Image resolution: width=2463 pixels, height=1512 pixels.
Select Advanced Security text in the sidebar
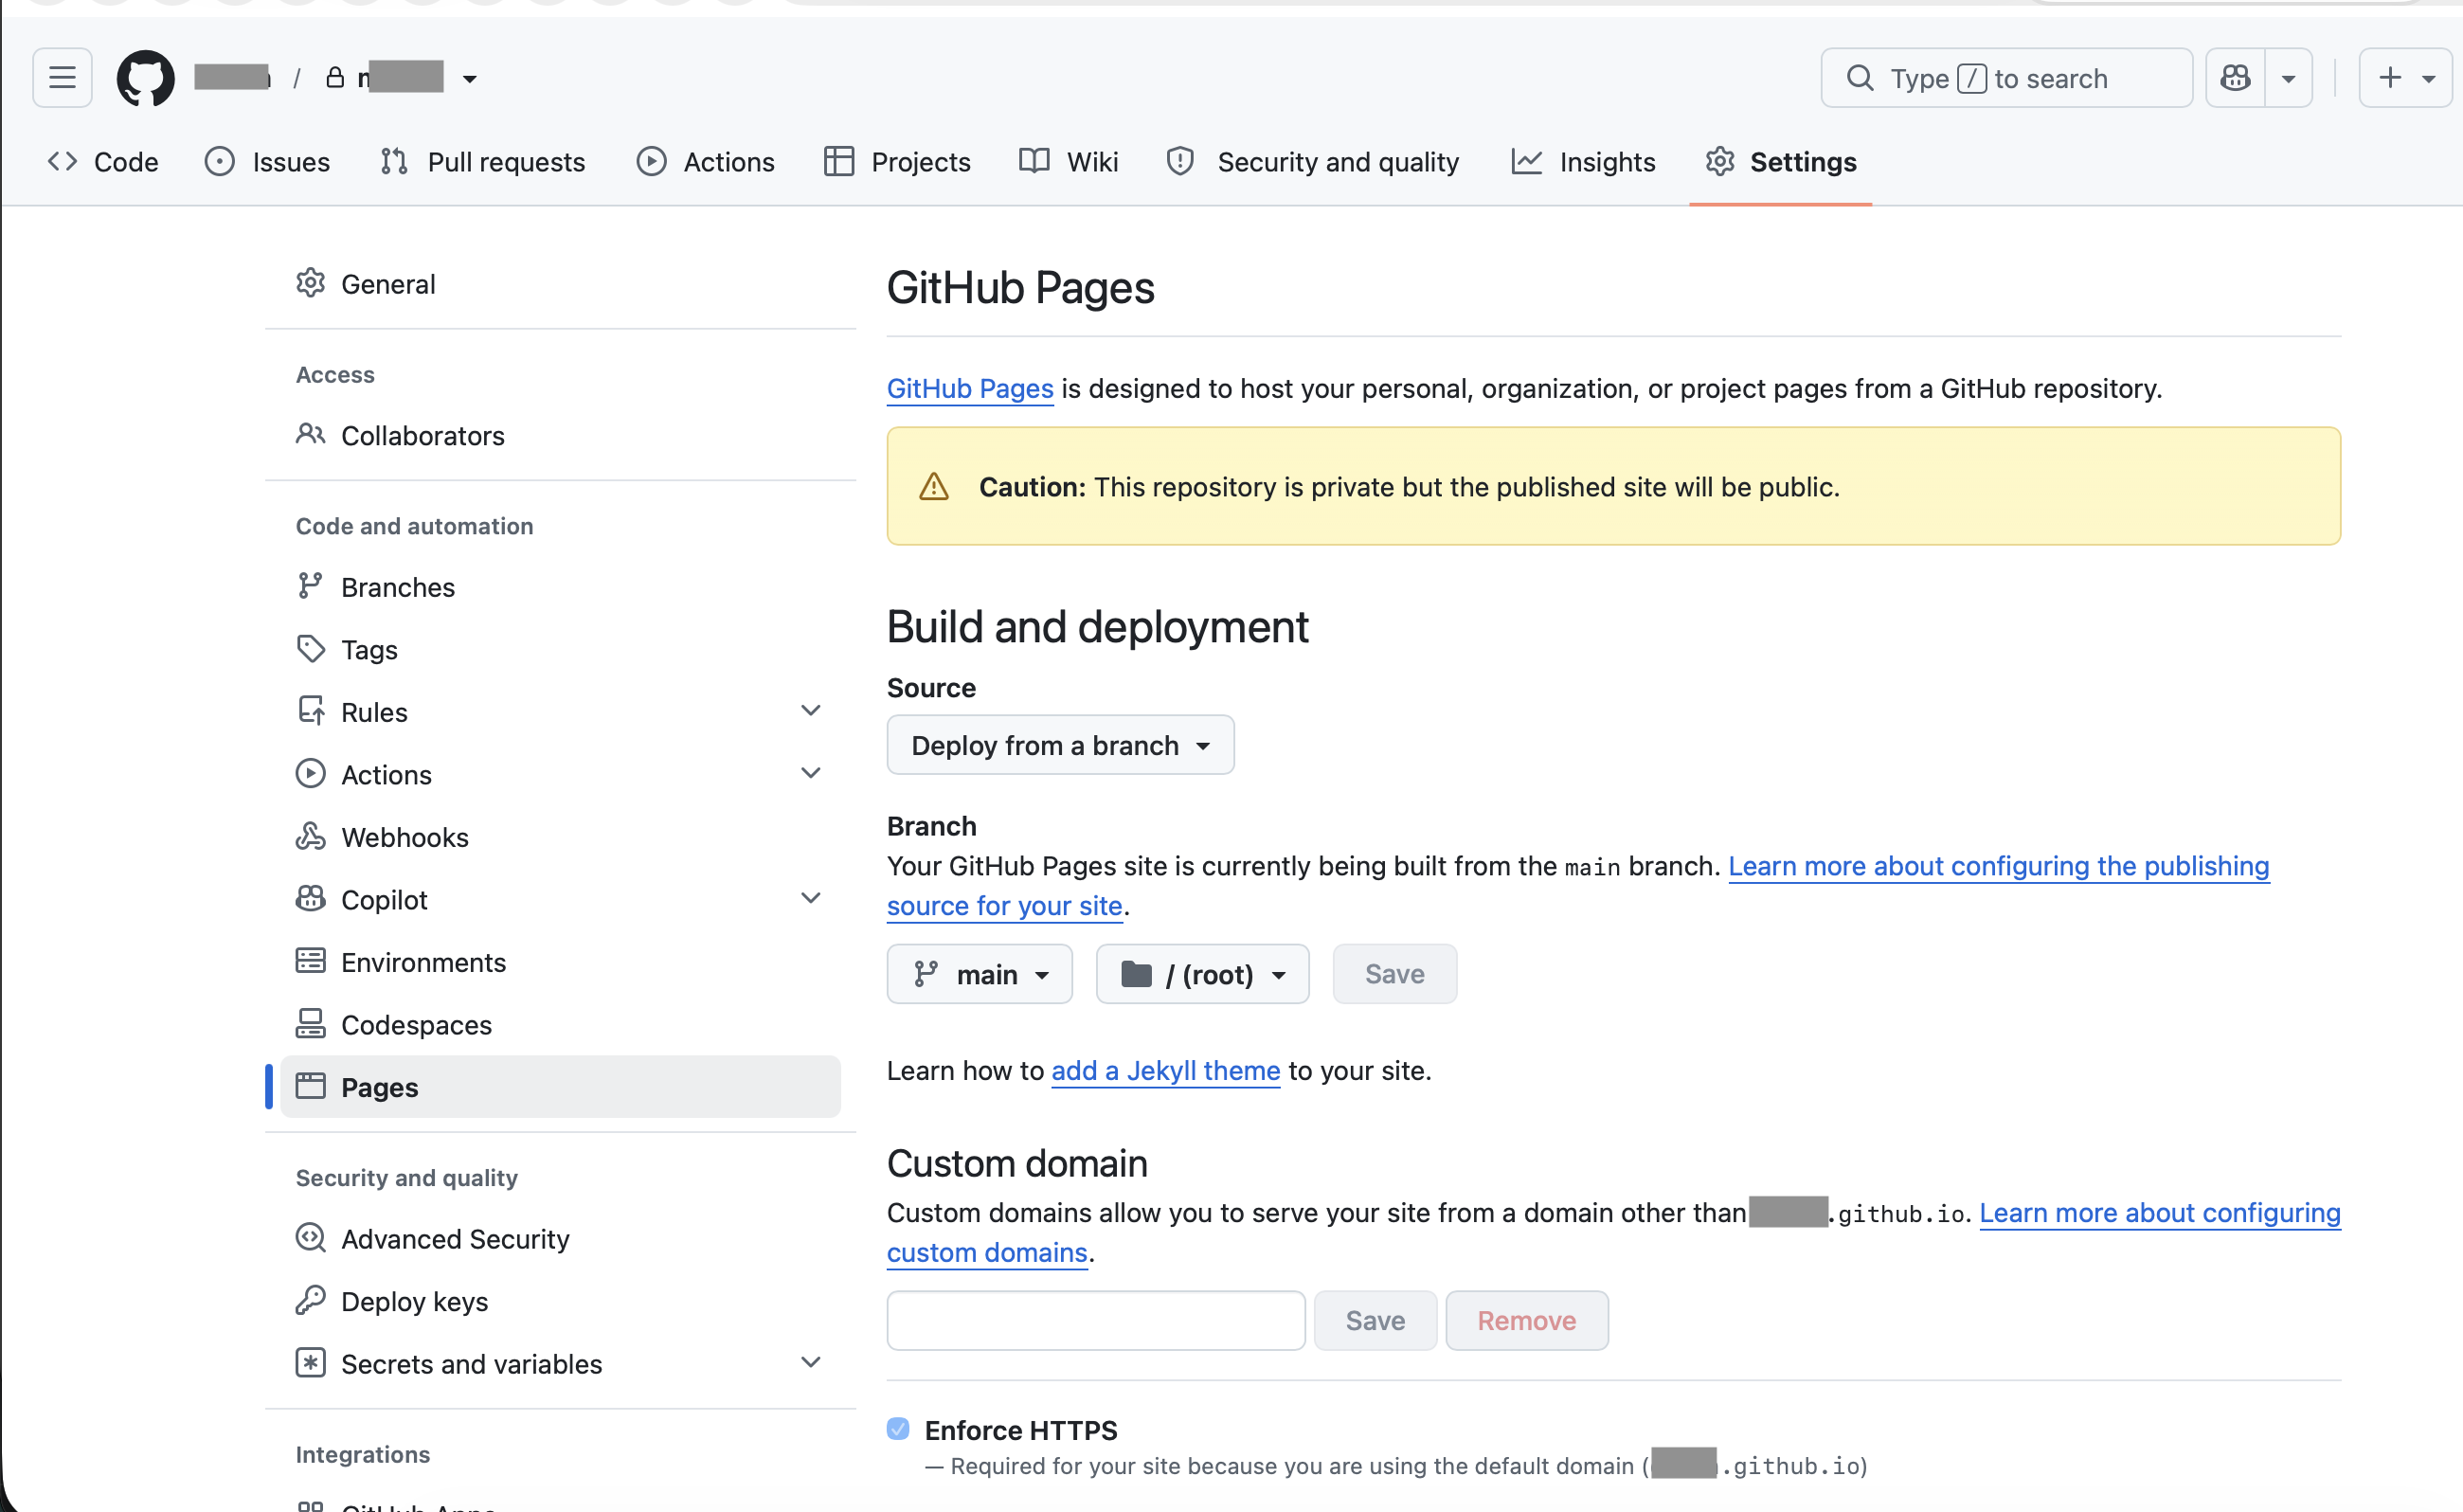pyautogui.click(x=455, y=1239)
